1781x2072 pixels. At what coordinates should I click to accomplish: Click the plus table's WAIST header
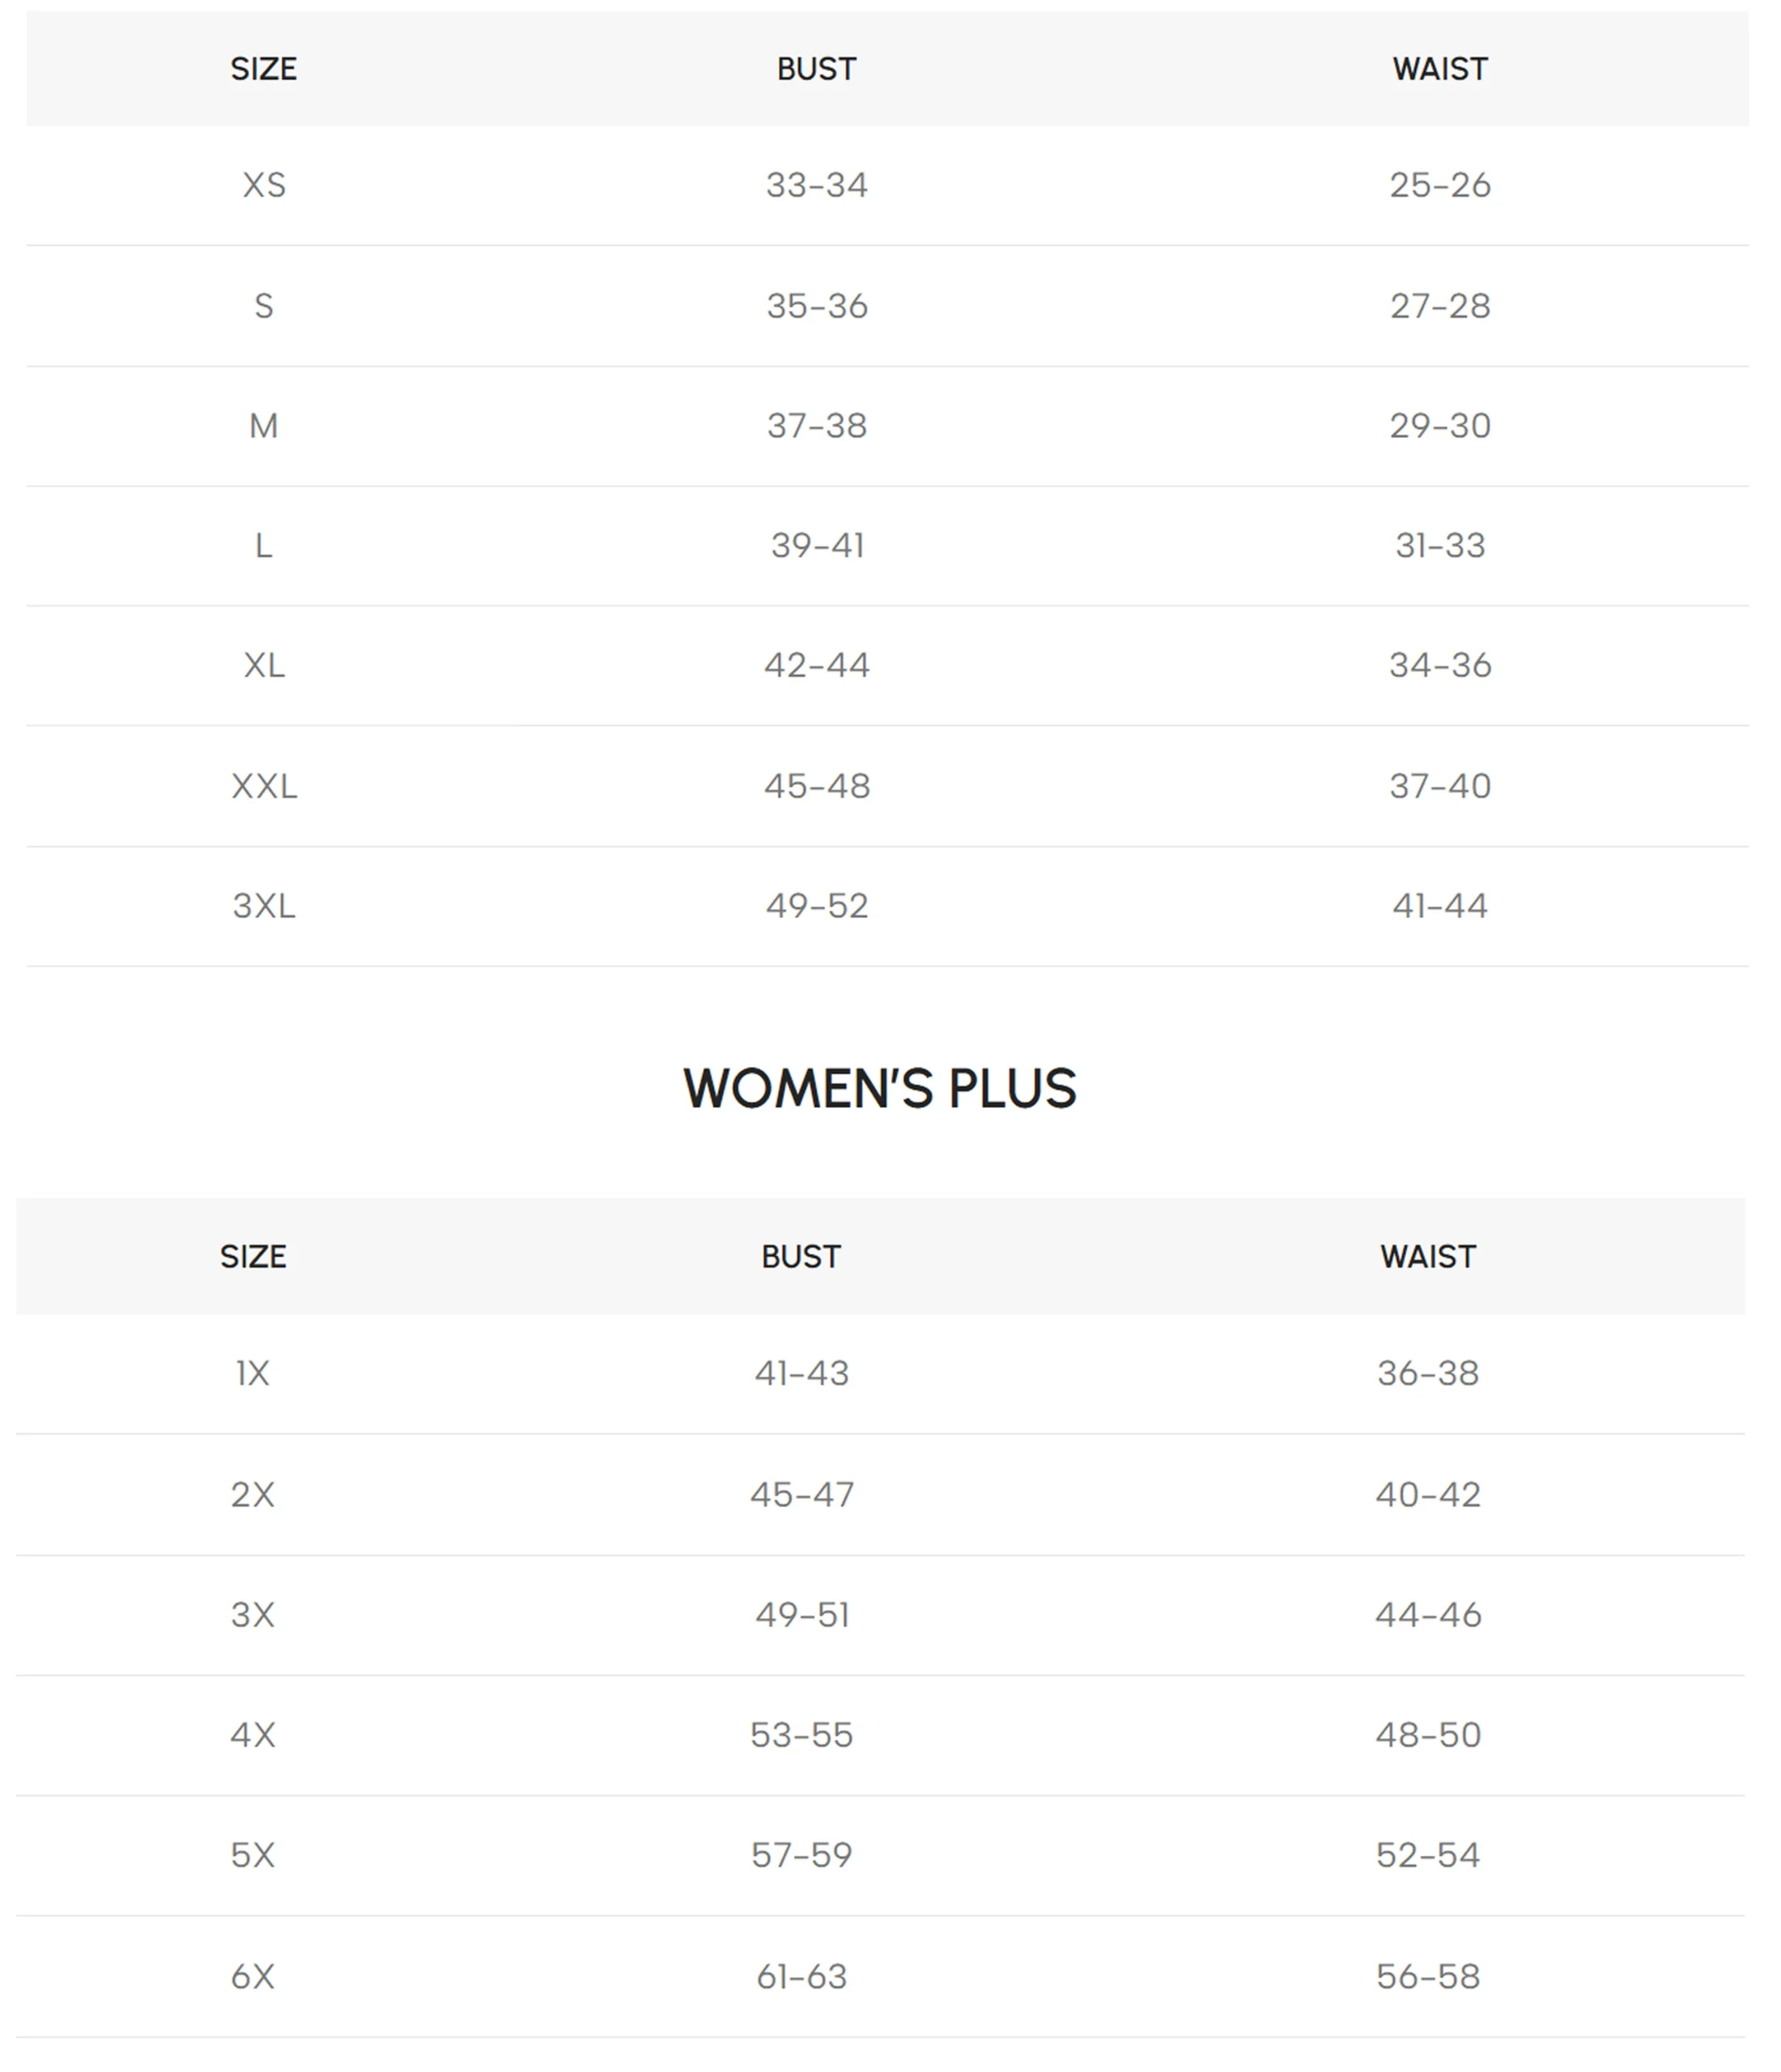pos(1428,1256)
